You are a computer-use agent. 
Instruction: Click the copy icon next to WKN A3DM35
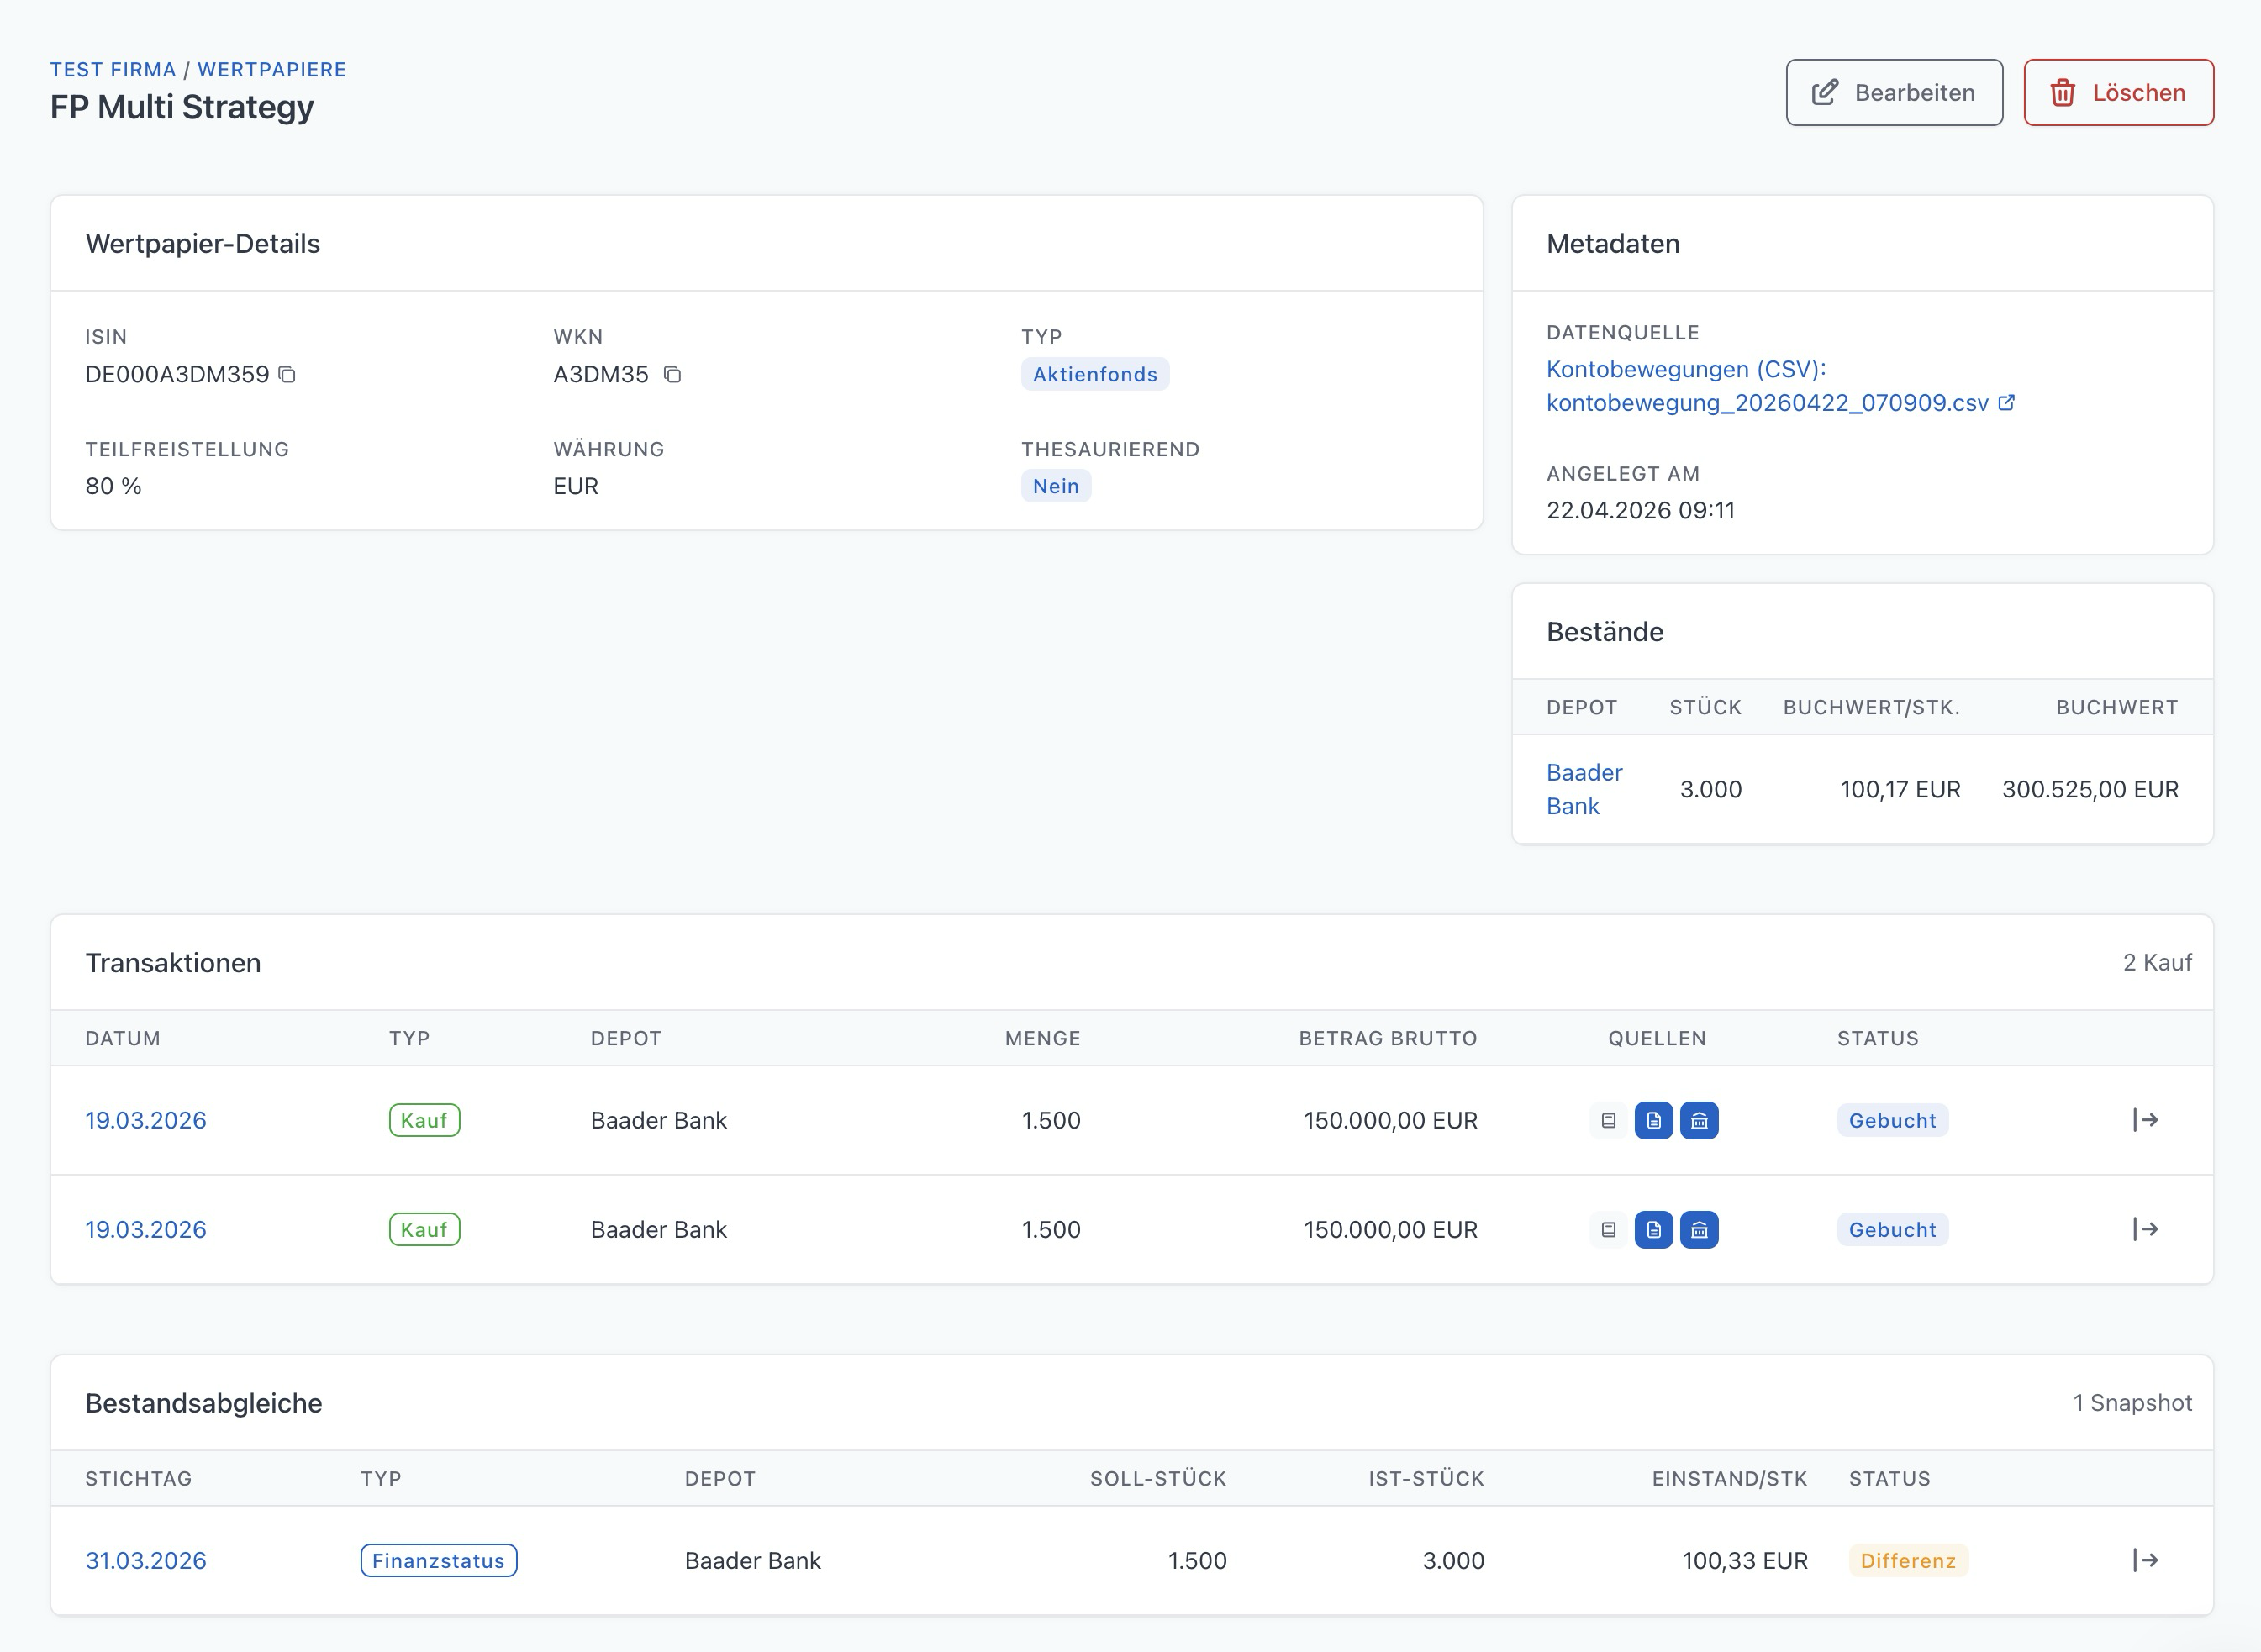click(x=672, y=374)
